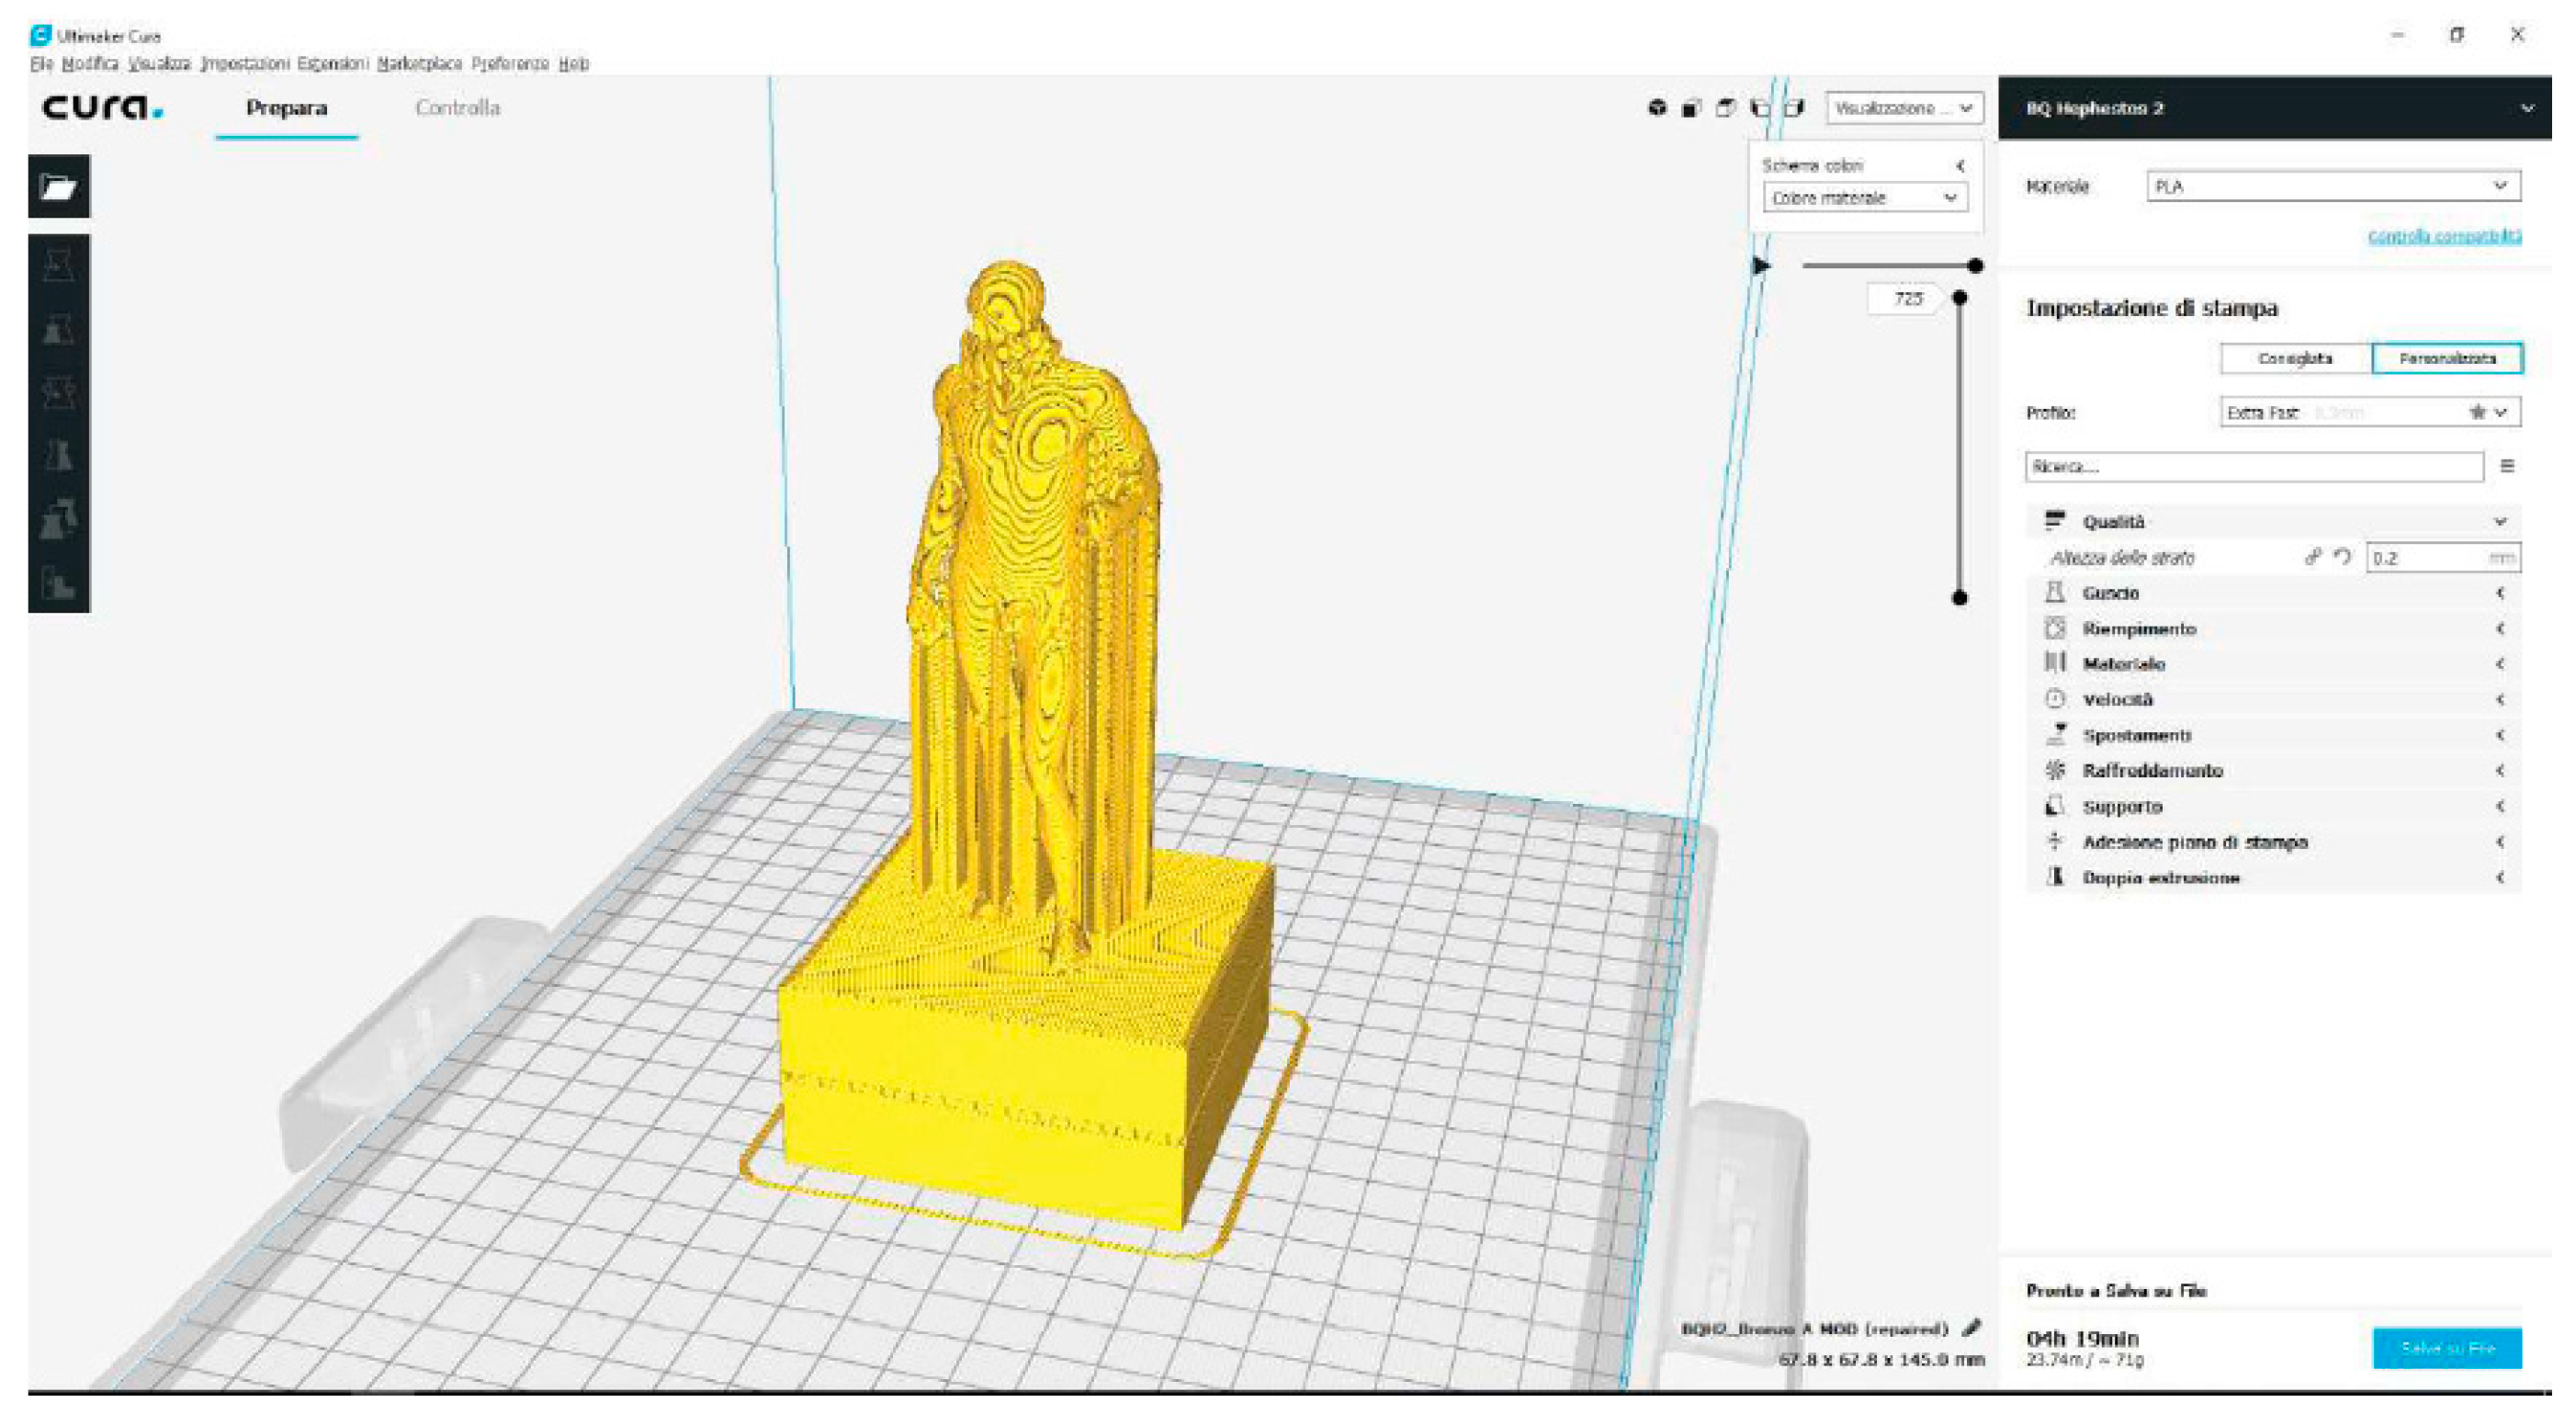Open the settings visibility hamburger menu
Image resolution: width=2576 pixels, height=1414 pixels.
click(x=2507, y=466)
